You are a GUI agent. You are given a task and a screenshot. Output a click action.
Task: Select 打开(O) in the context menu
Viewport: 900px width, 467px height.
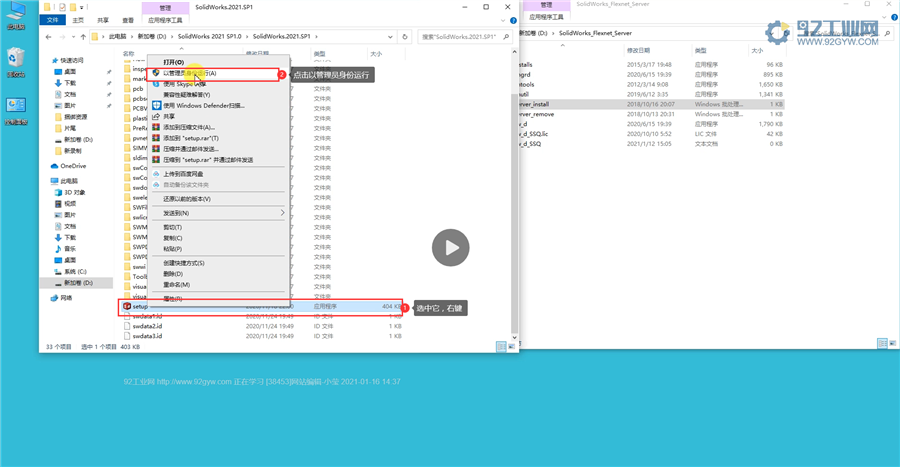[x=173, y=62]
